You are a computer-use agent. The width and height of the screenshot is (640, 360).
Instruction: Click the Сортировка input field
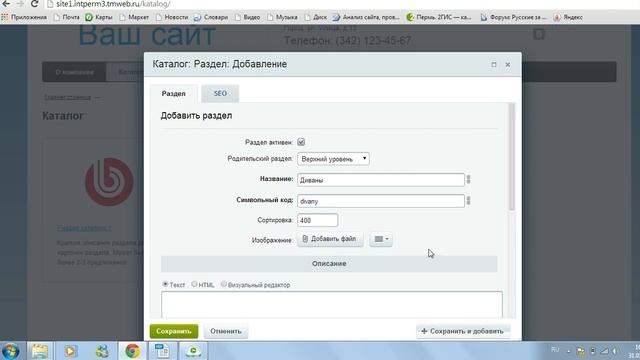[x=318, y=220]
